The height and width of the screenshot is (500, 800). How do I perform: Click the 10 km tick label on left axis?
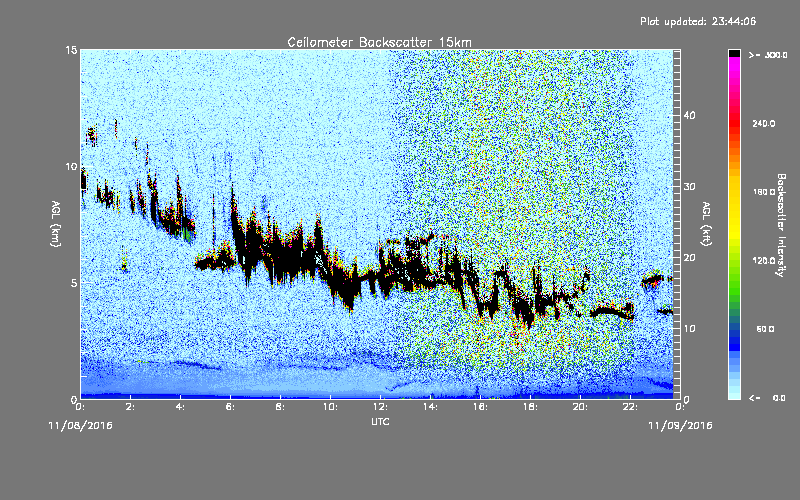click(71, 167)
